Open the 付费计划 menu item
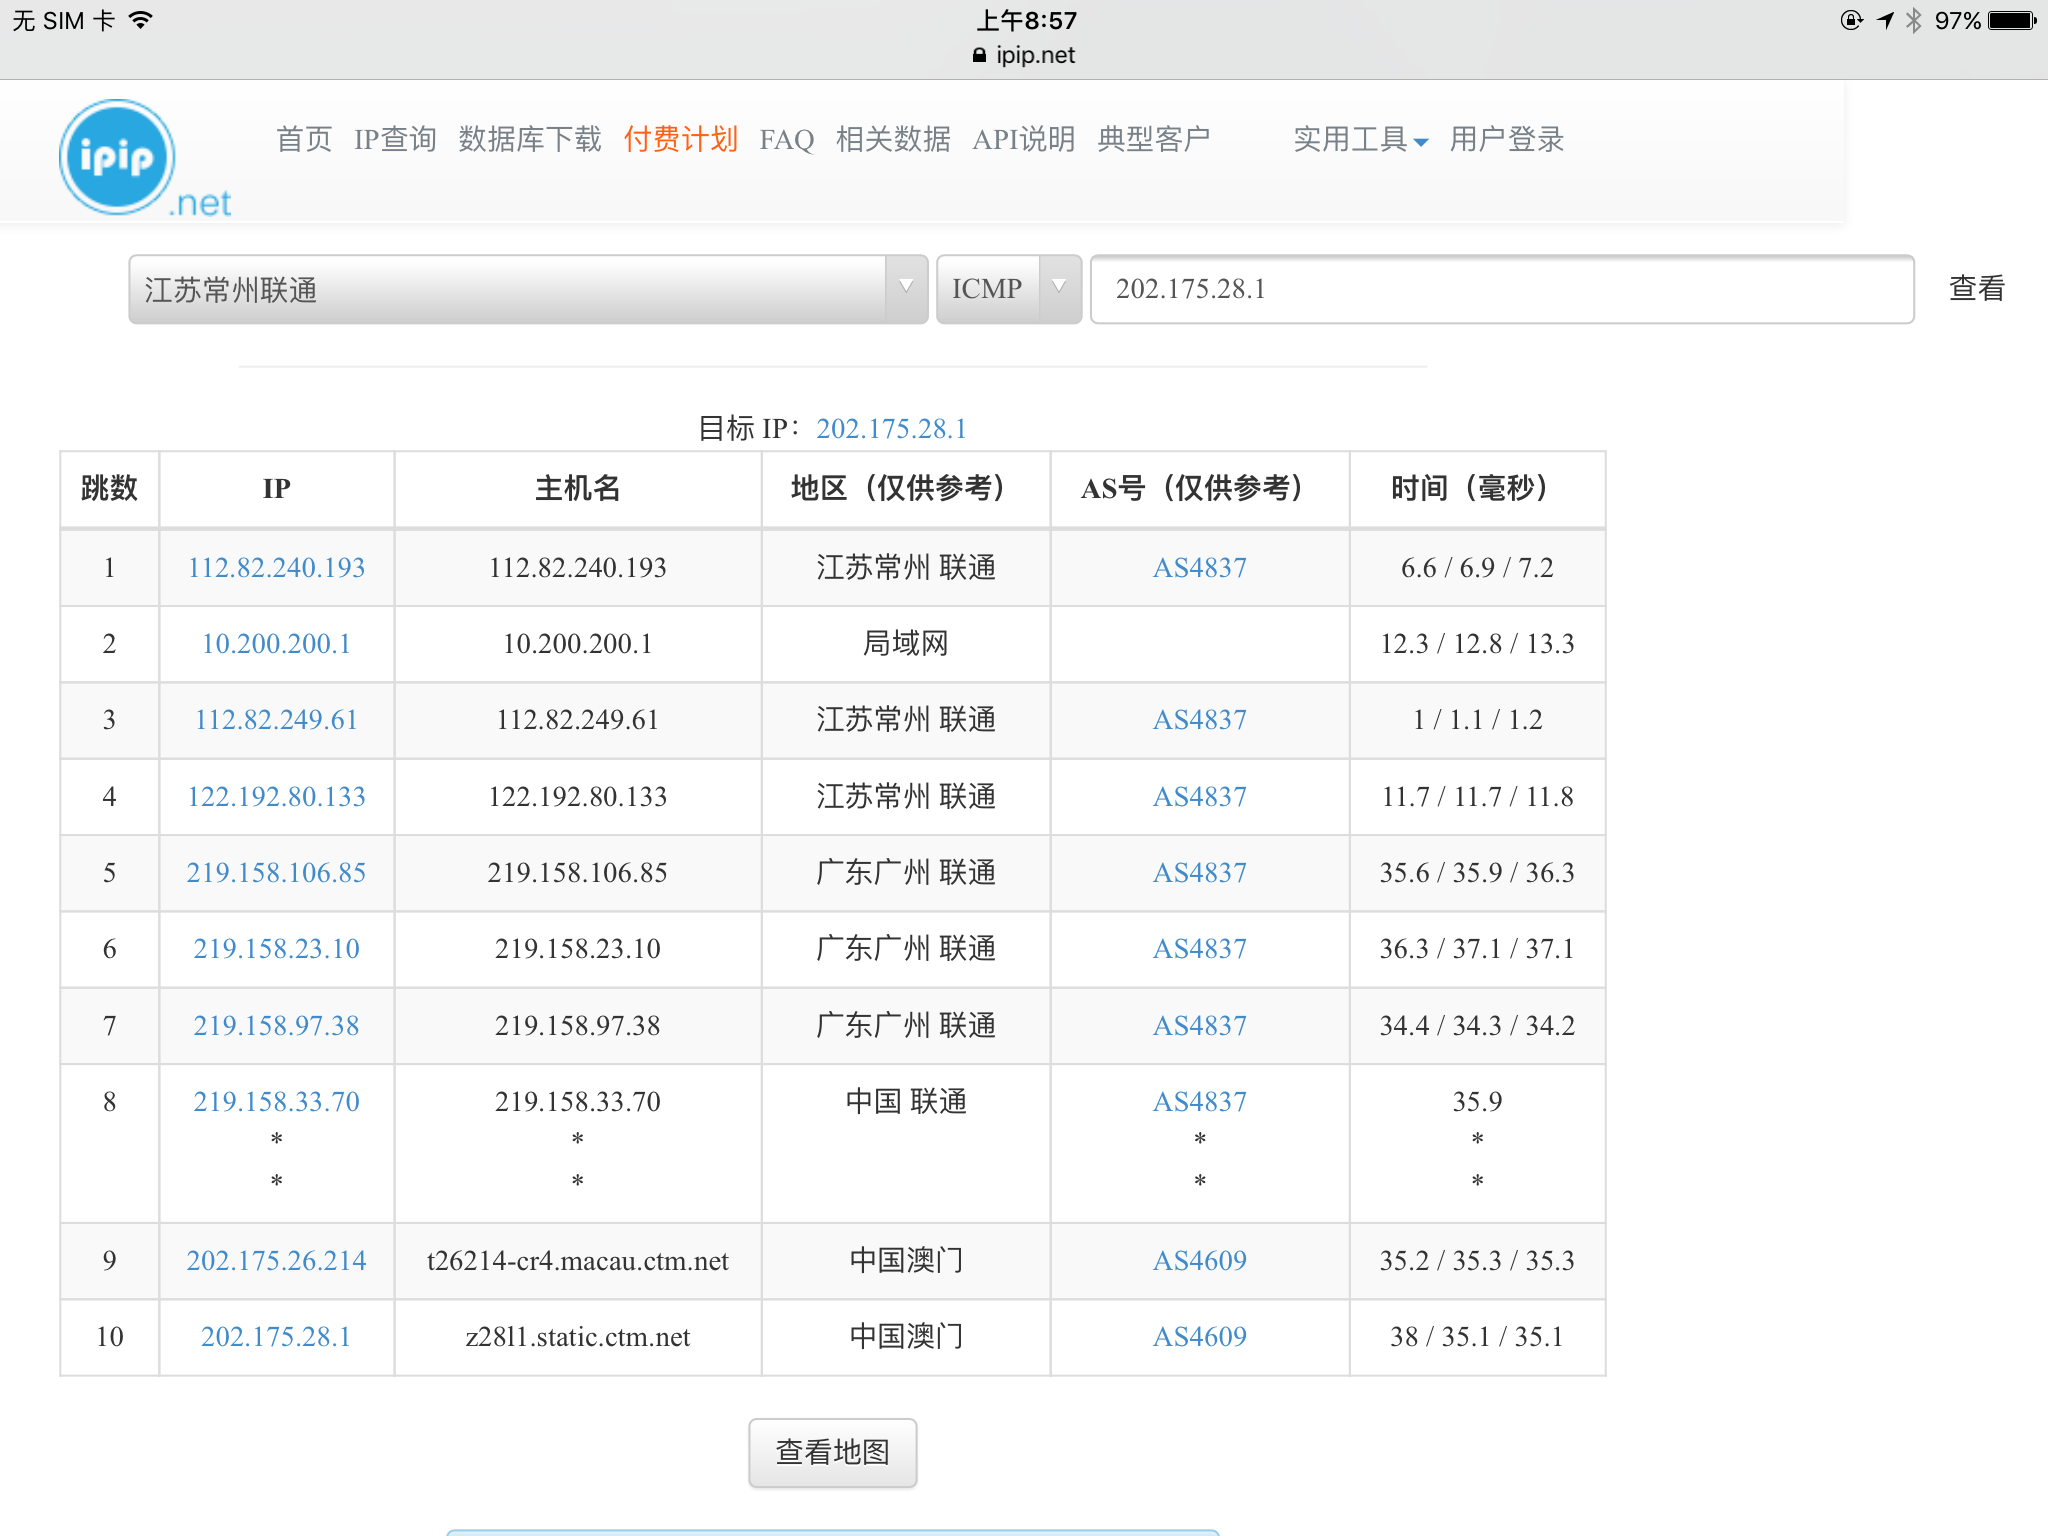2048x1536 pixels. [680, 139]
